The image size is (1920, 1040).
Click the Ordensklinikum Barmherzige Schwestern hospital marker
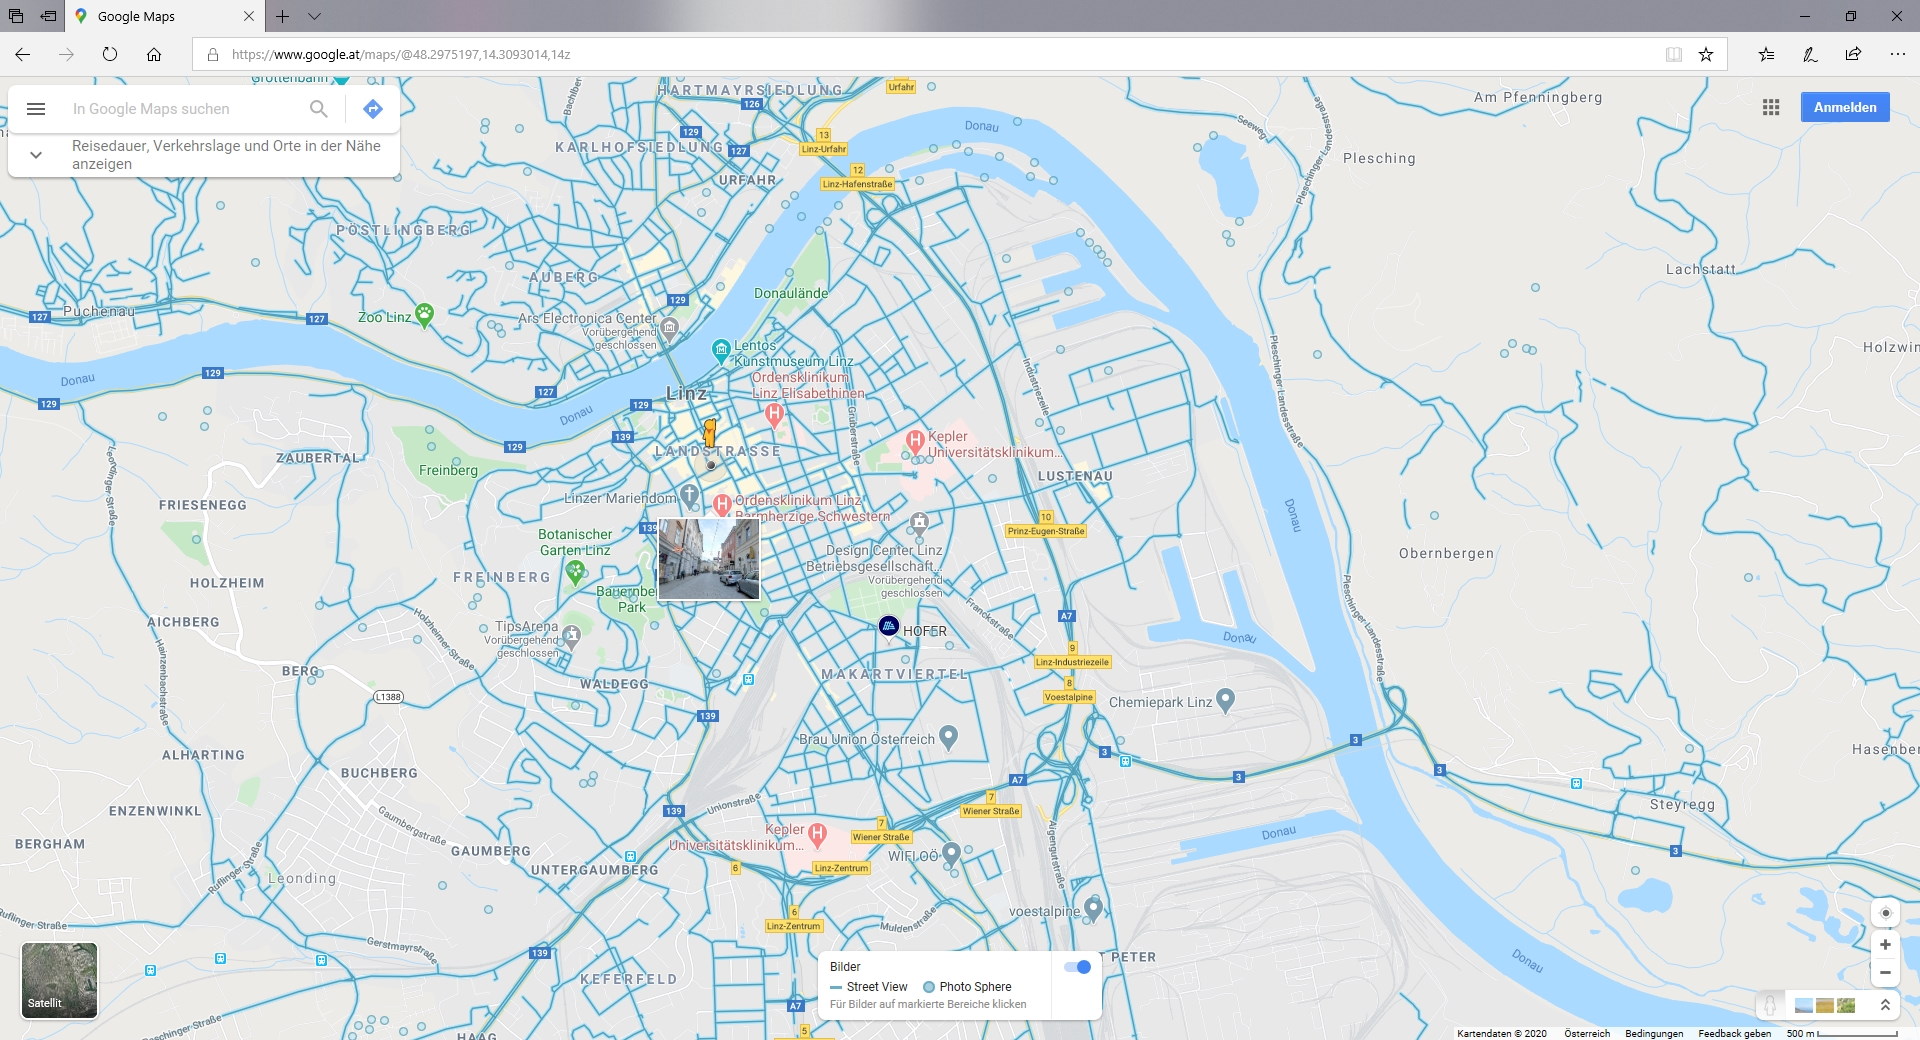[721, 505]
